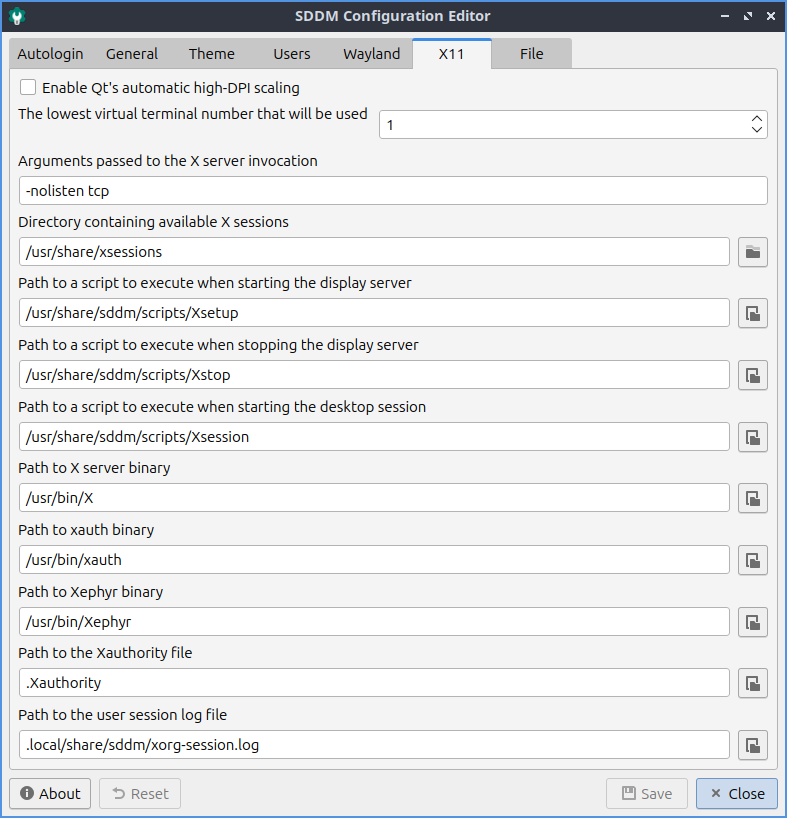
Task: Choose file for Xsession script path
Action: [752, 438]
